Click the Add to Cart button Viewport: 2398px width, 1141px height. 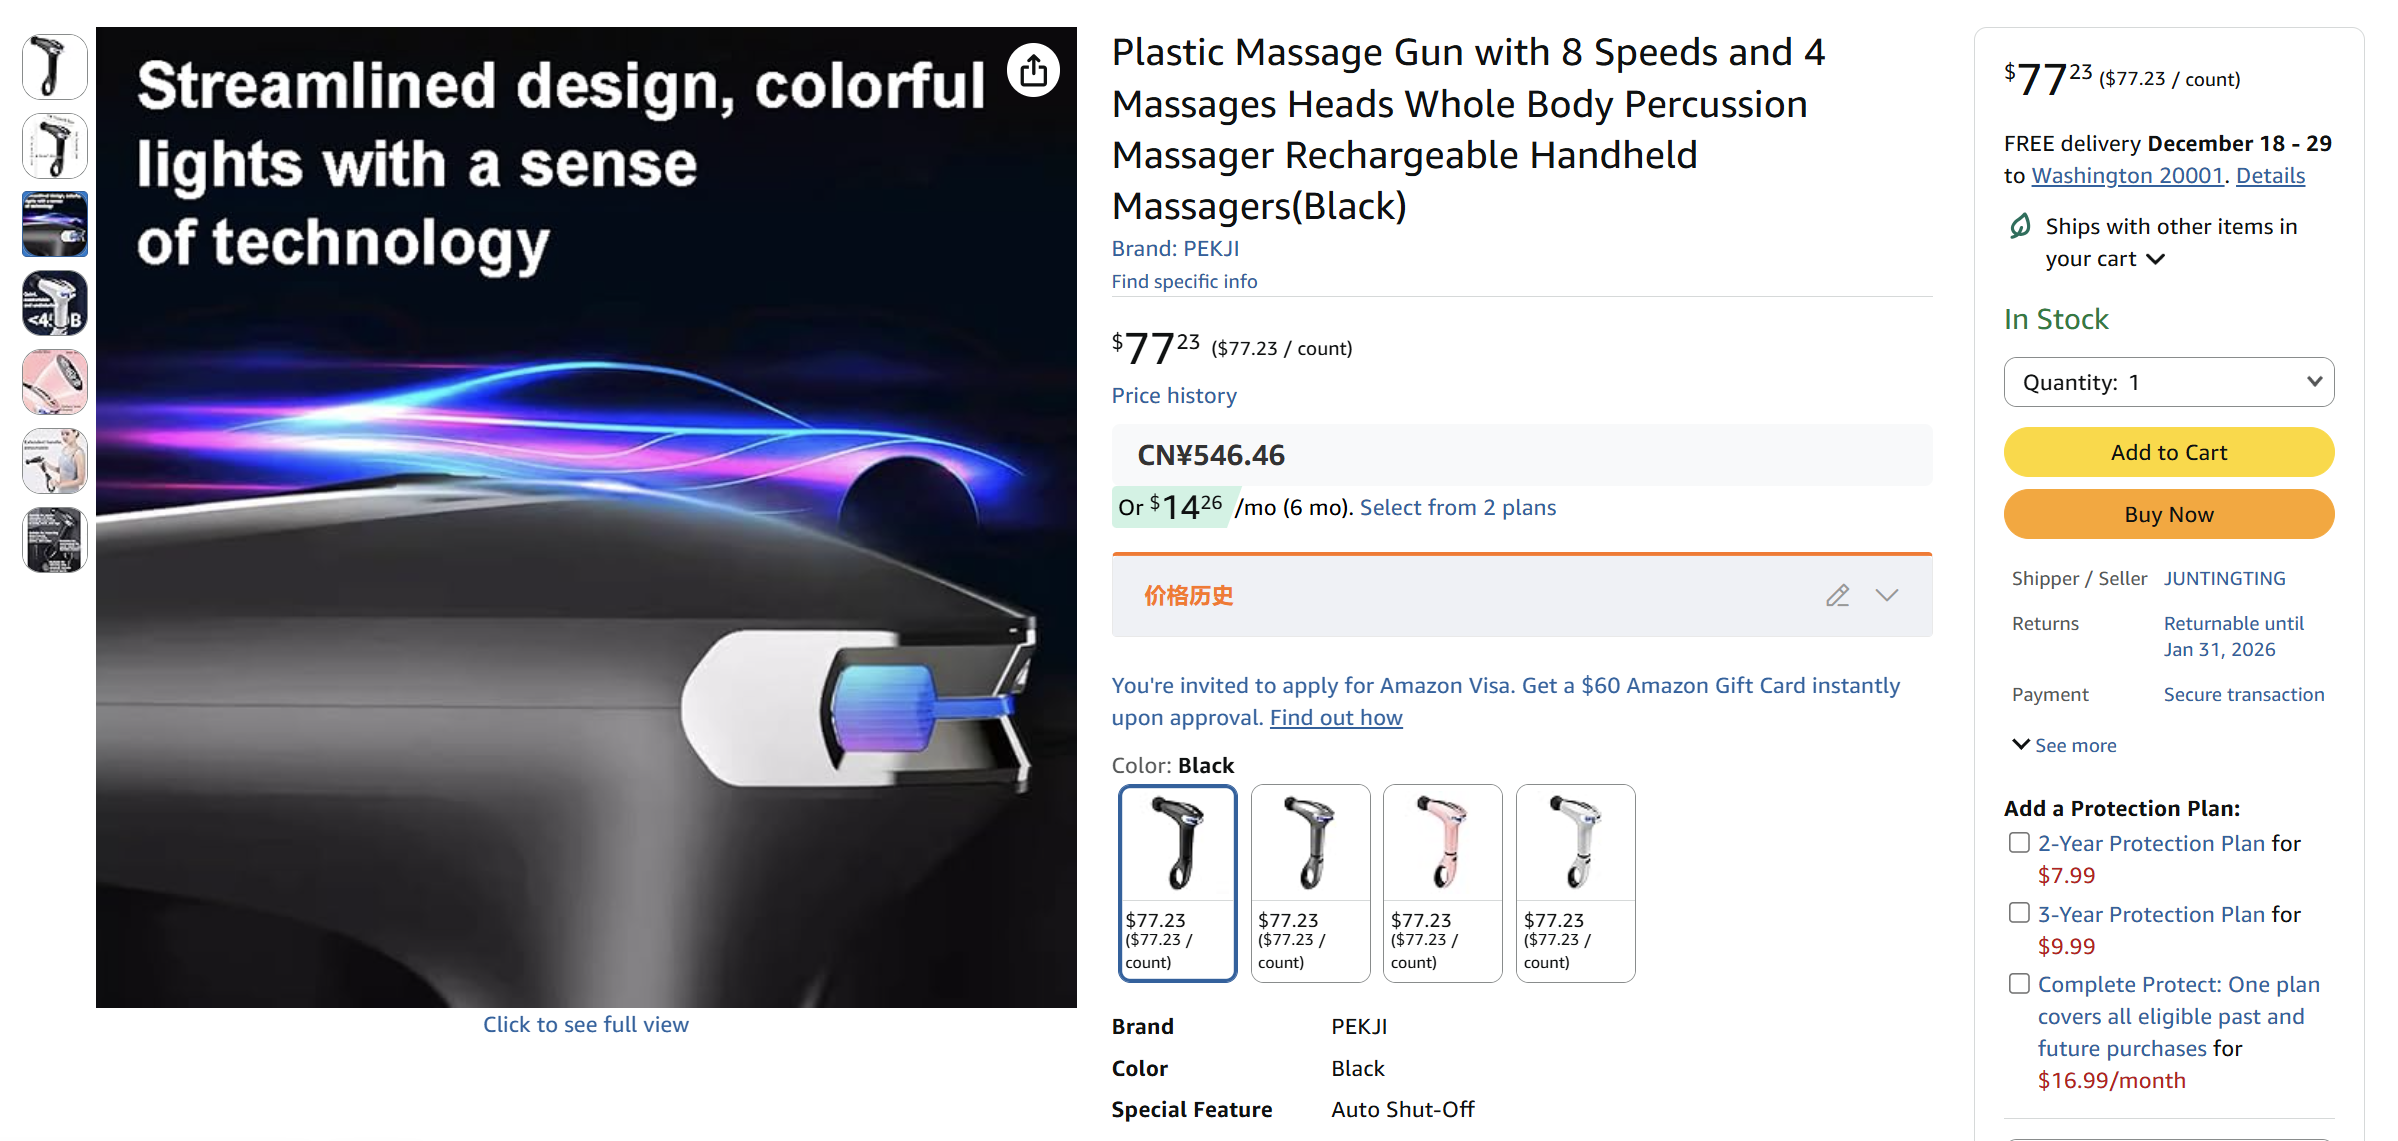tap(2168, 452)
